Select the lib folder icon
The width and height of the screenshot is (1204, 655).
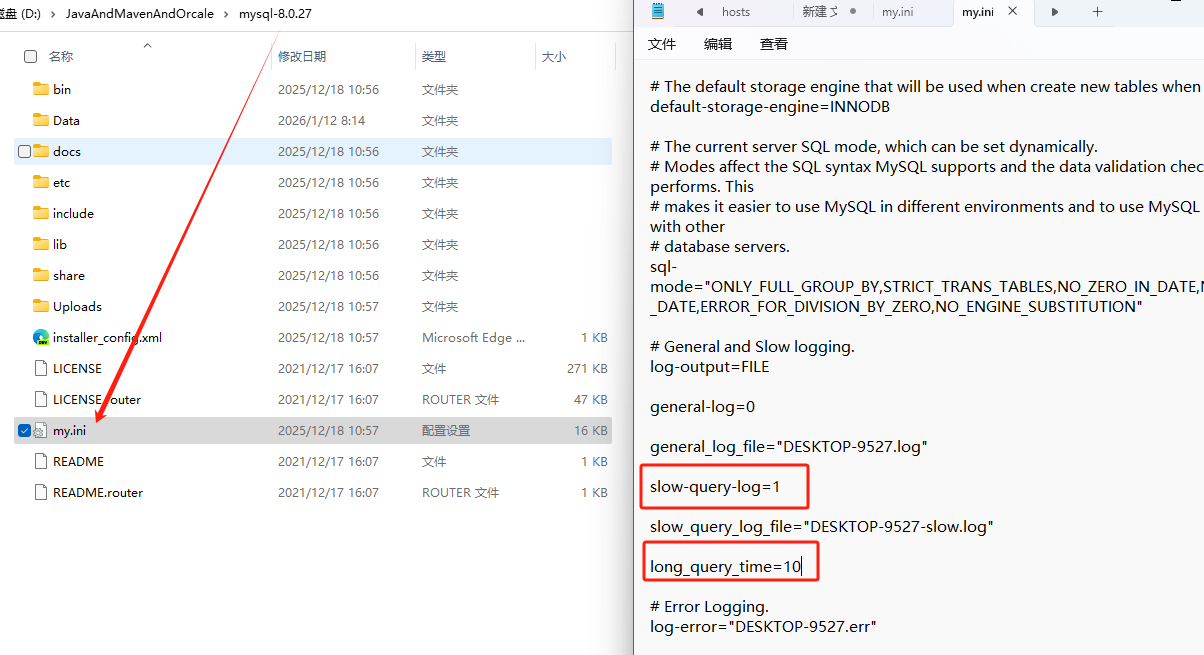coord(41,244)
